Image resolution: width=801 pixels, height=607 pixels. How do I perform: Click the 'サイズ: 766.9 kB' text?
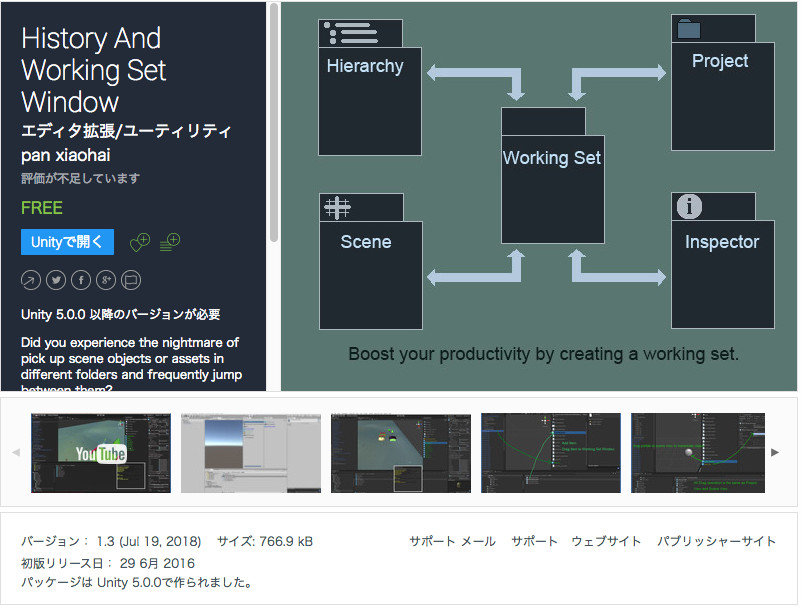[265, 541]
